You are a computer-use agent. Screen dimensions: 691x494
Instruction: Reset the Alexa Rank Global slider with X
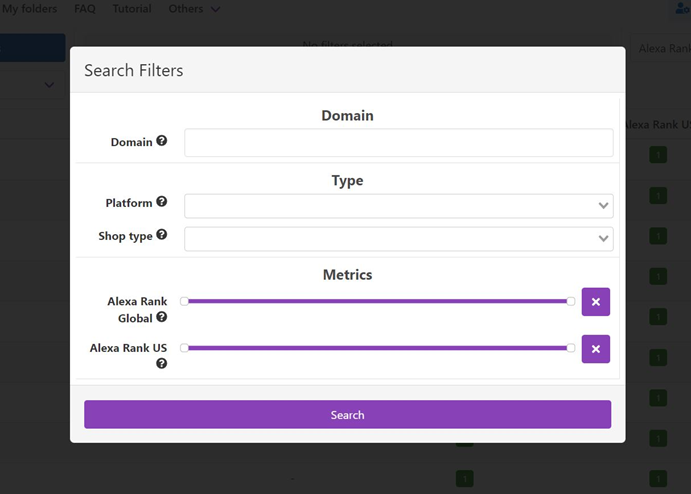(x=596, y=301)
